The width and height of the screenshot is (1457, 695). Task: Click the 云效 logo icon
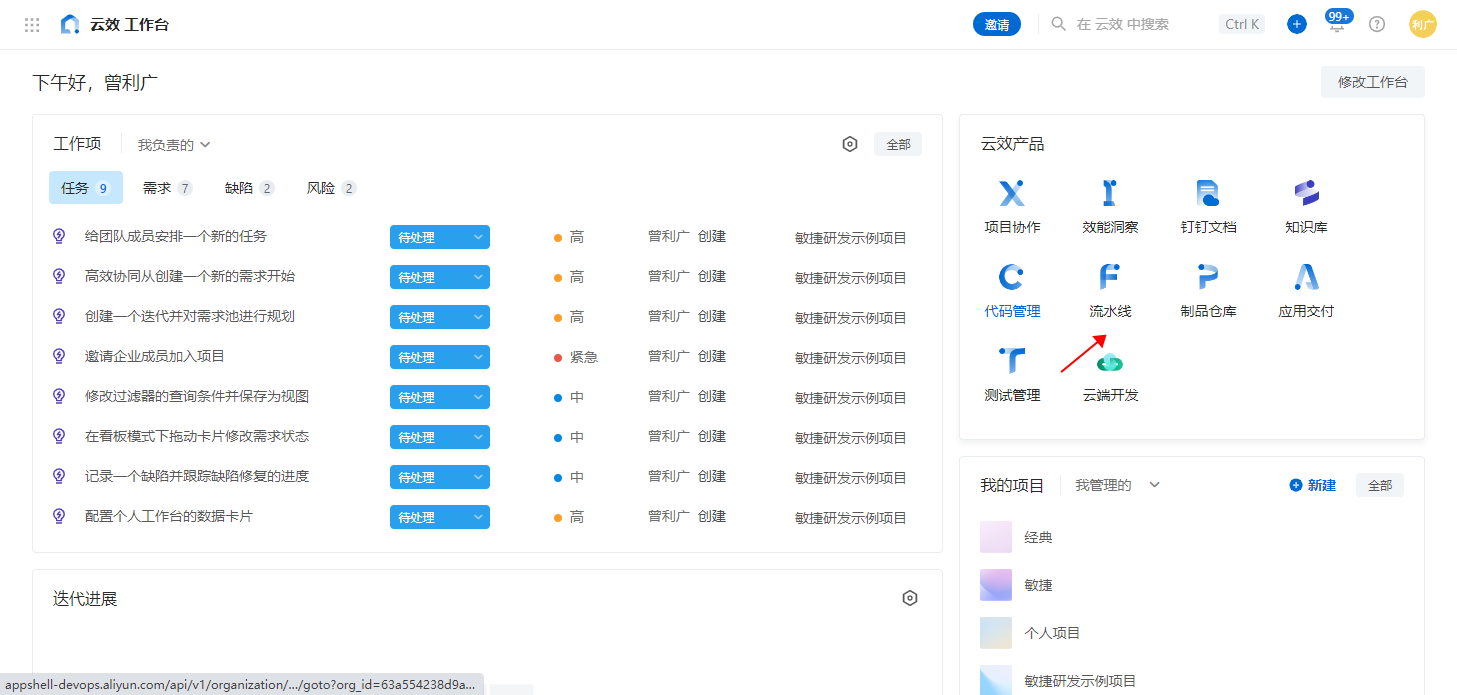point(69,25)
